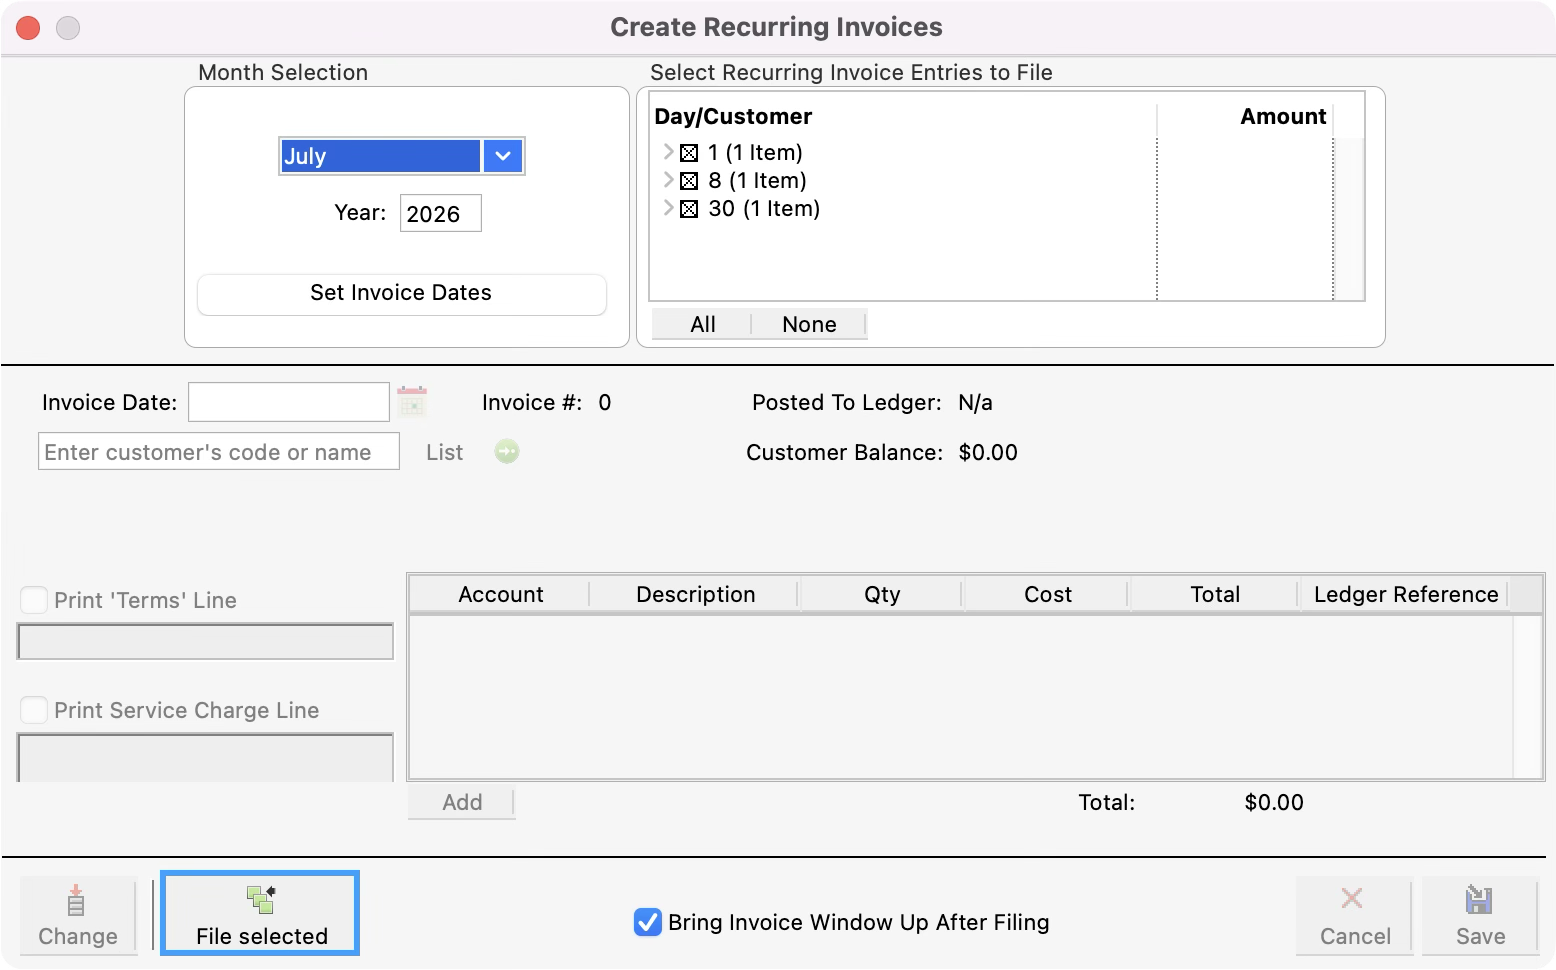The width and height of the screenshot is (1556, 970).
Task: Click the Amount column header
Action: pos(1246,116)
